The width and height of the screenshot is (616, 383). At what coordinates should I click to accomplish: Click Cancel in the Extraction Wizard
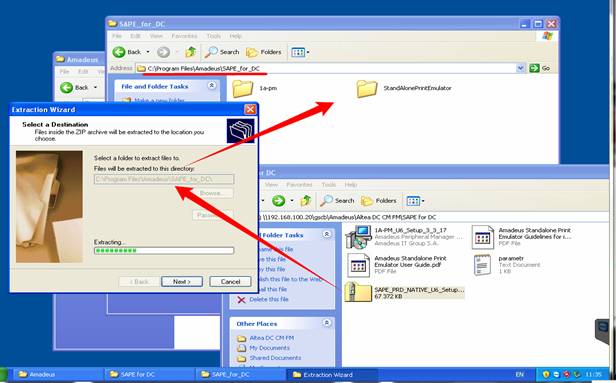click(230, 282)
